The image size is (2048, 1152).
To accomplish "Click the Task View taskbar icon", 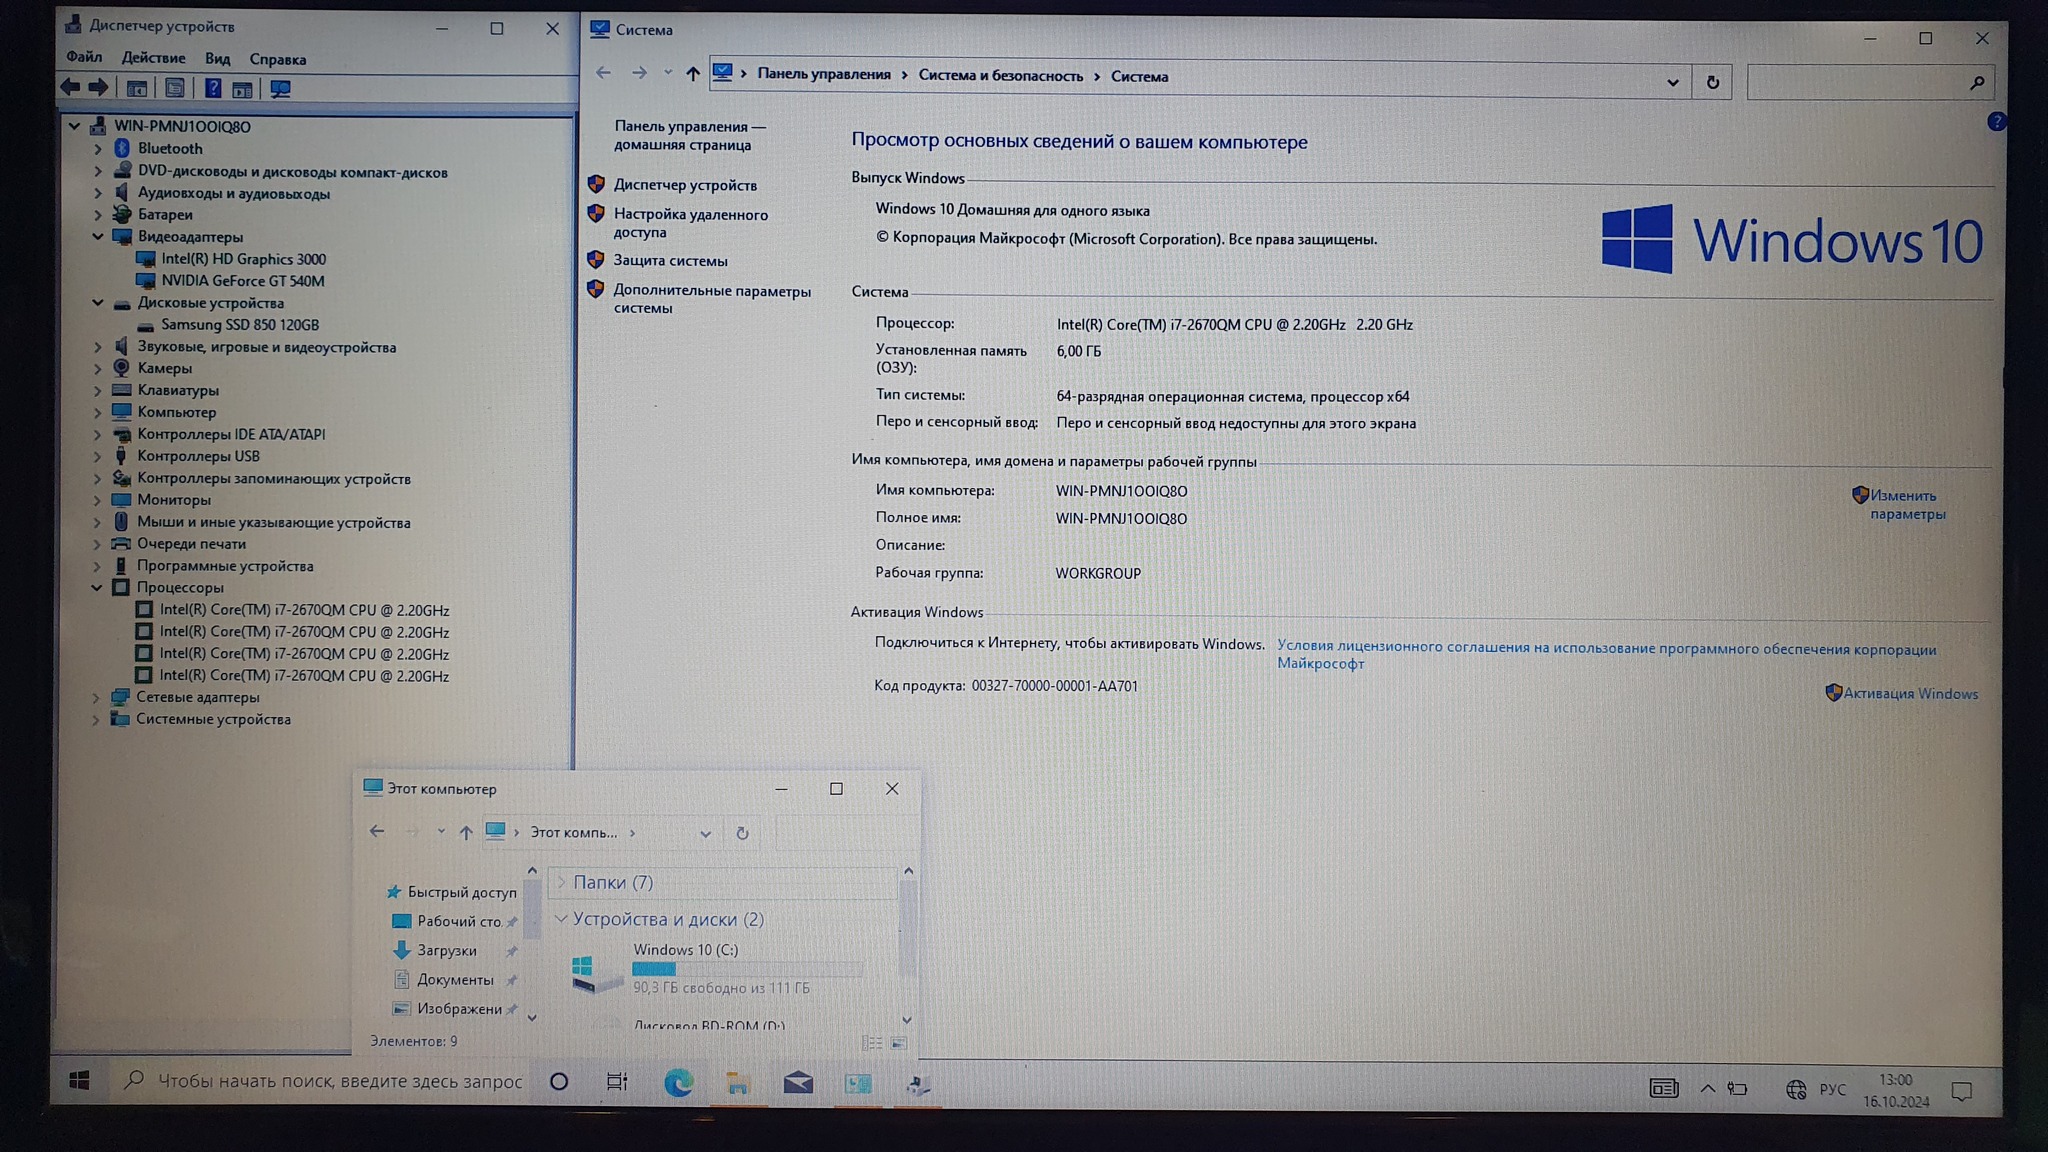I will [x=617, y=1082].
